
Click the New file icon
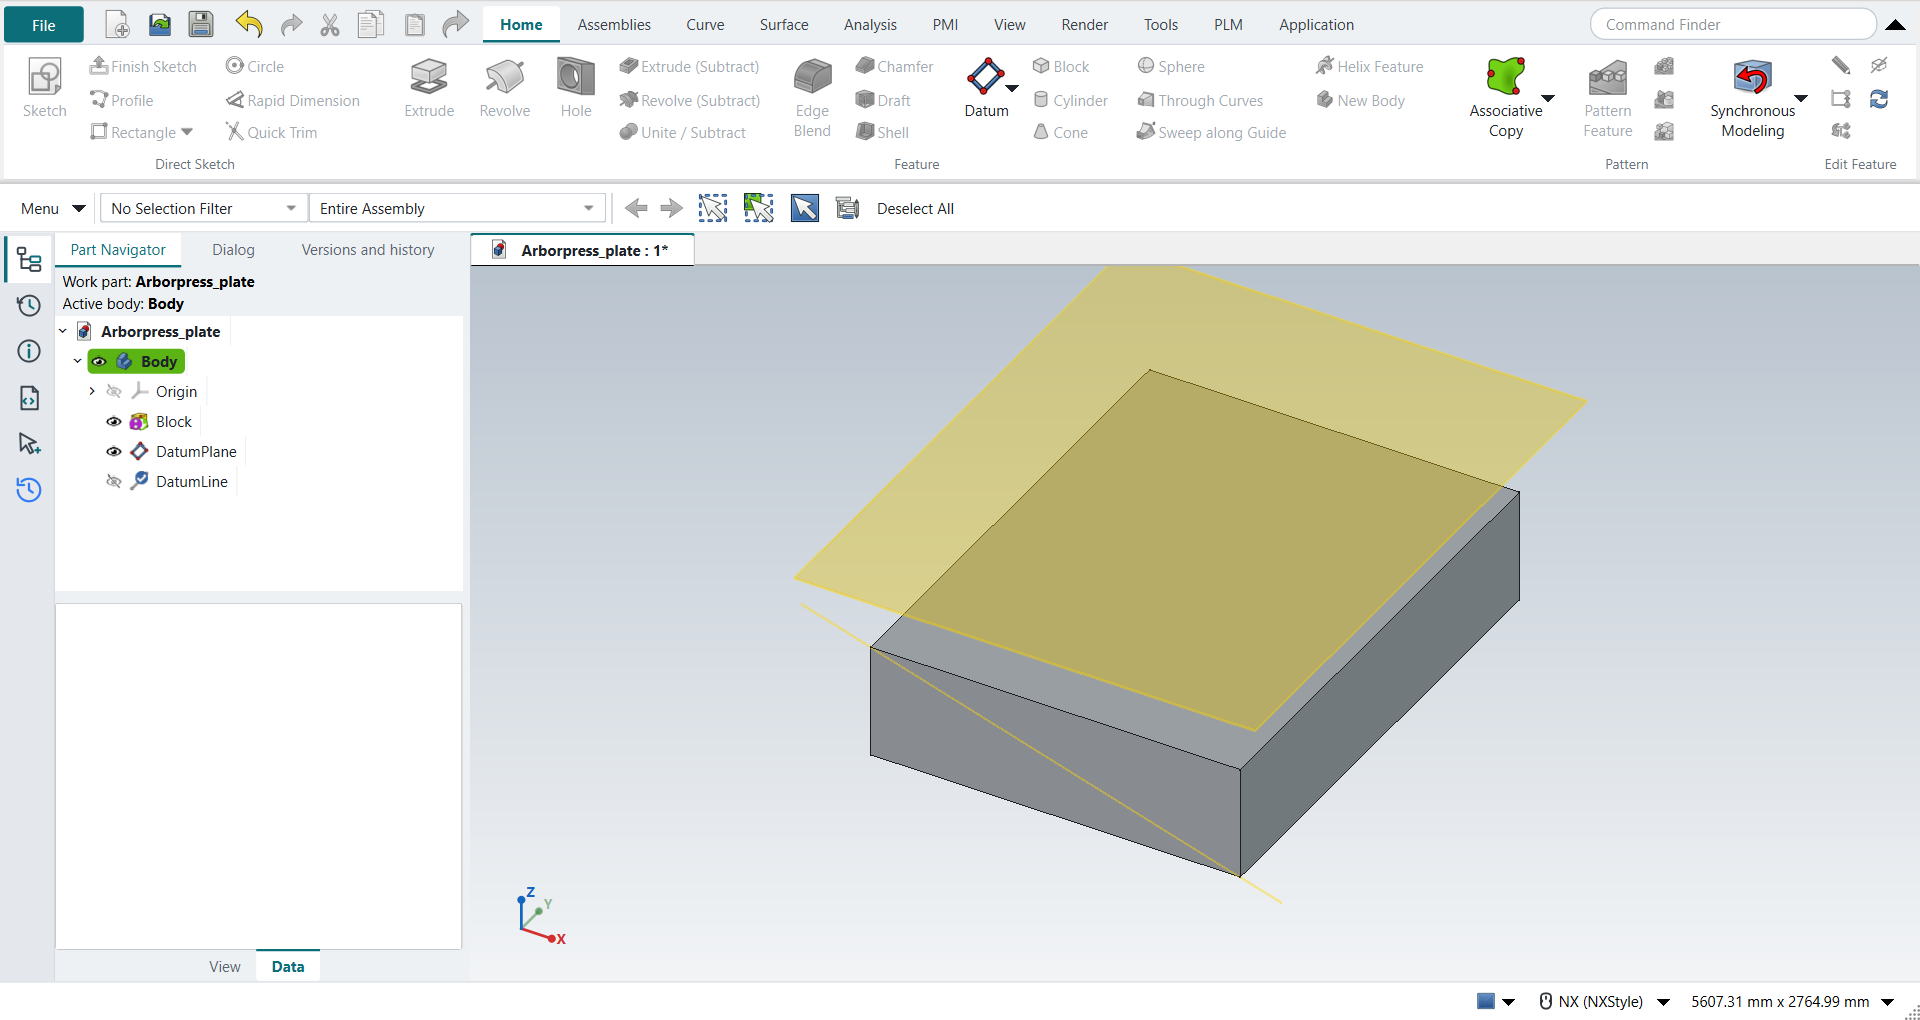coord(117,25)
